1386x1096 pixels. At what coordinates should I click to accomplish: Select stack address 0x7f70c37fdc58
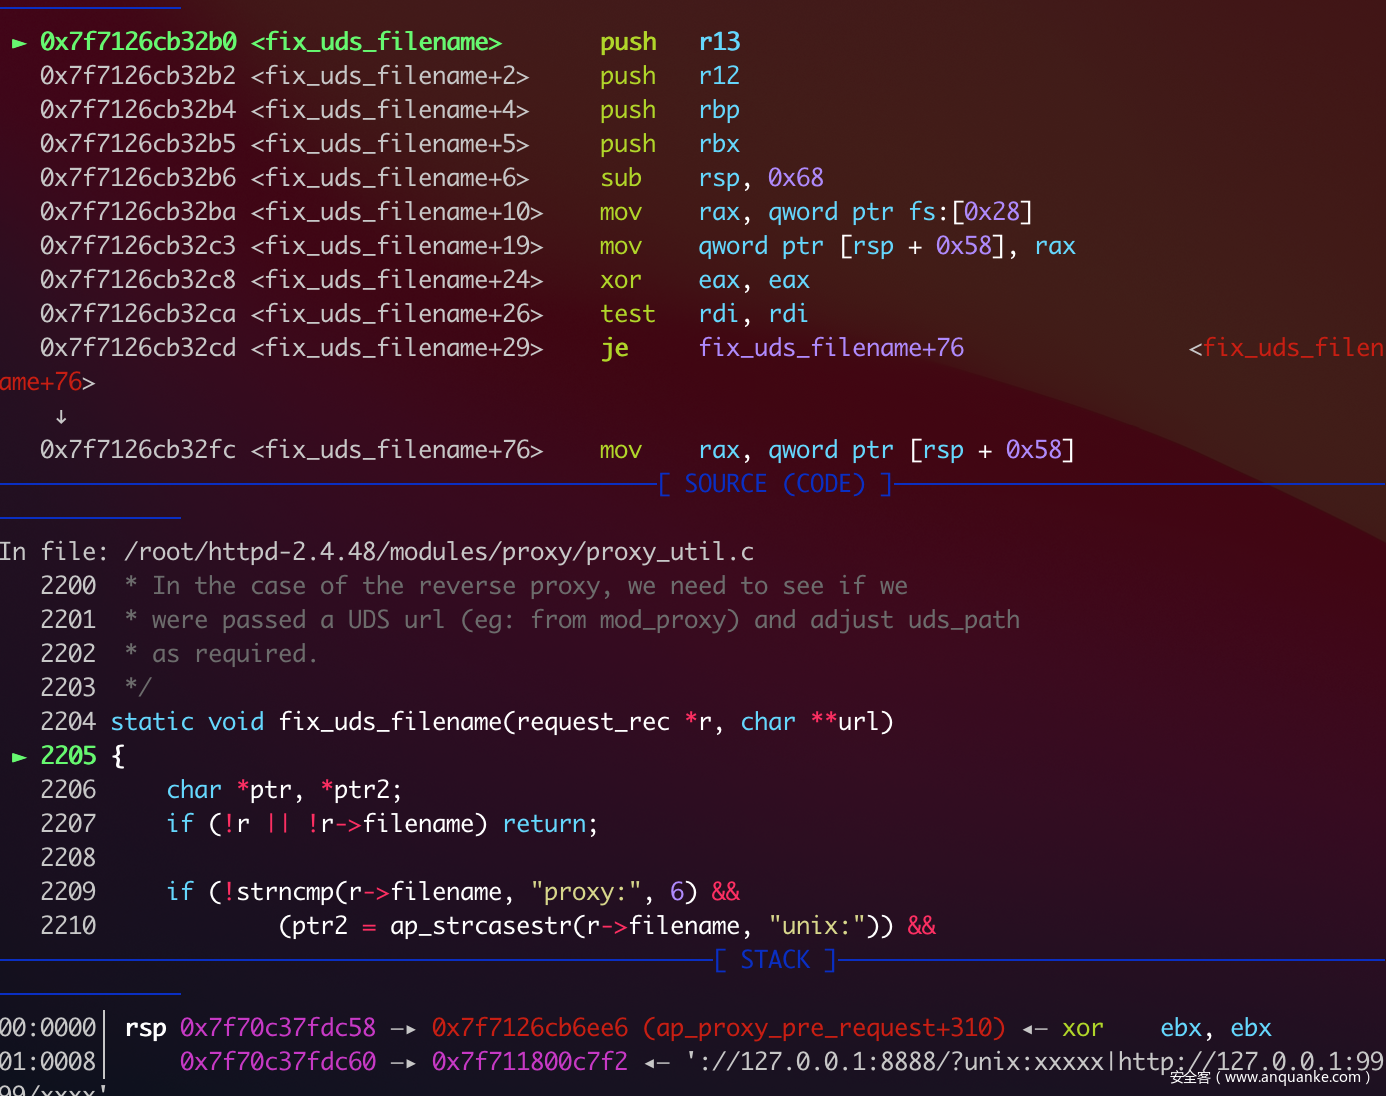(278, 1028)
